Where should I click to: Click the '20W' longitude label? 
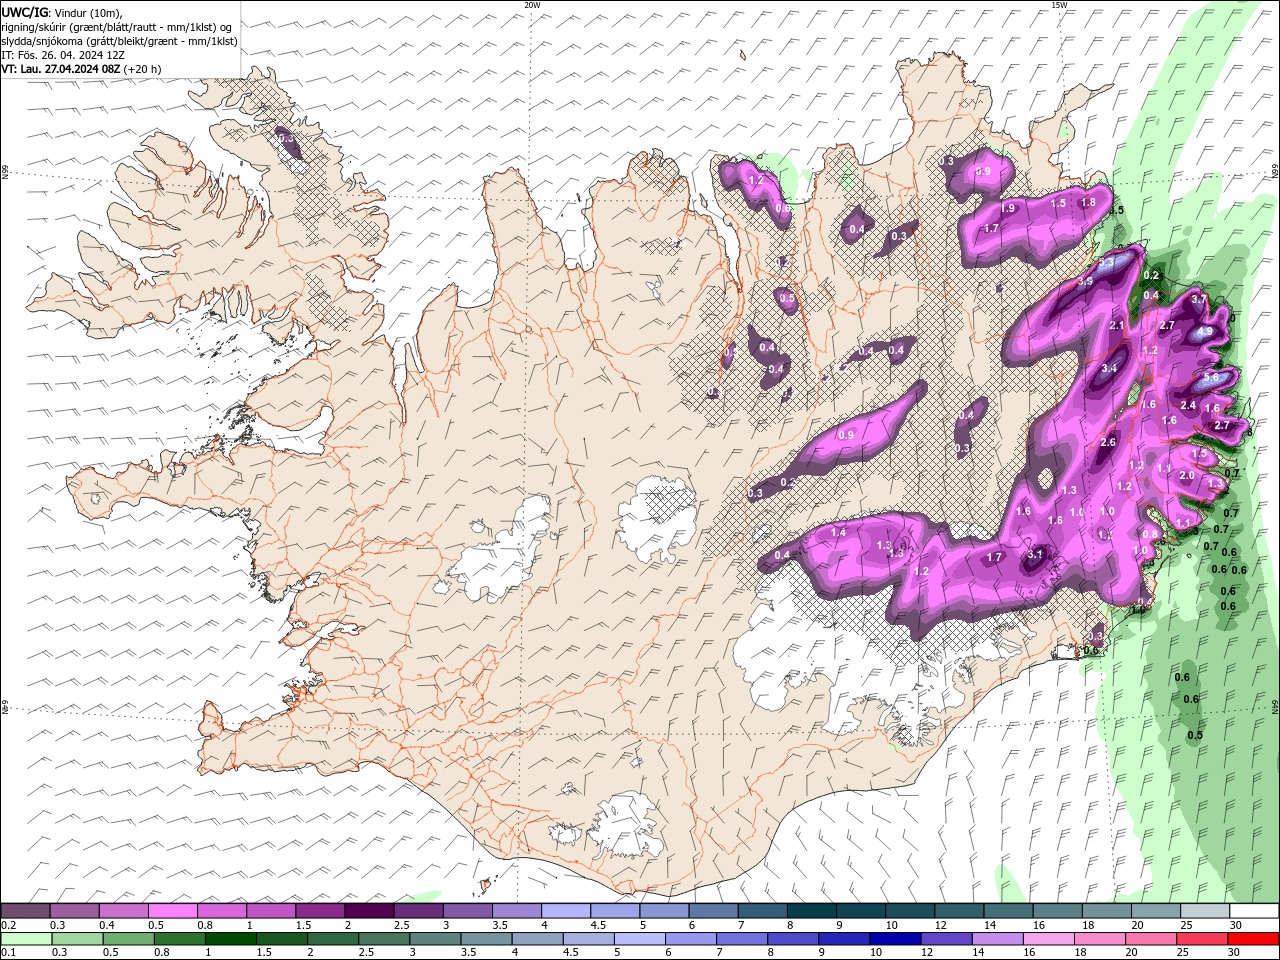[x=532, y=5]
